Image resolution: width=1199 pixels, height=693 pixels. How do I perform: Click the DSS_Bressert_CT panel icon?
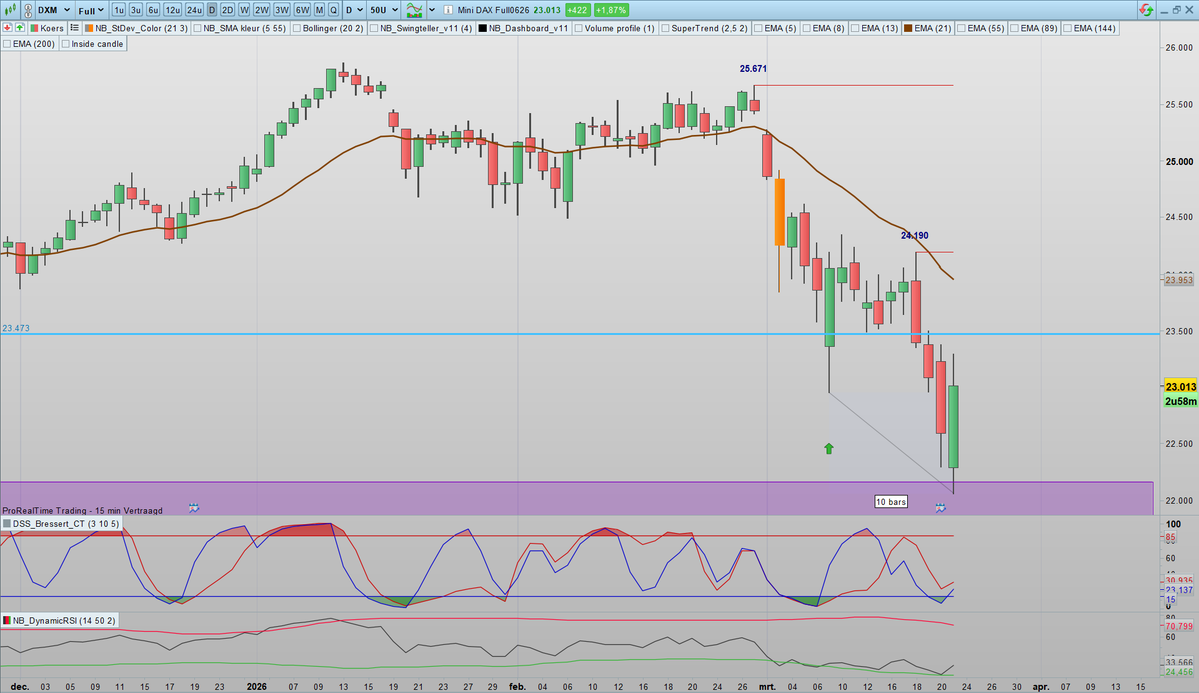coord(9,523)
